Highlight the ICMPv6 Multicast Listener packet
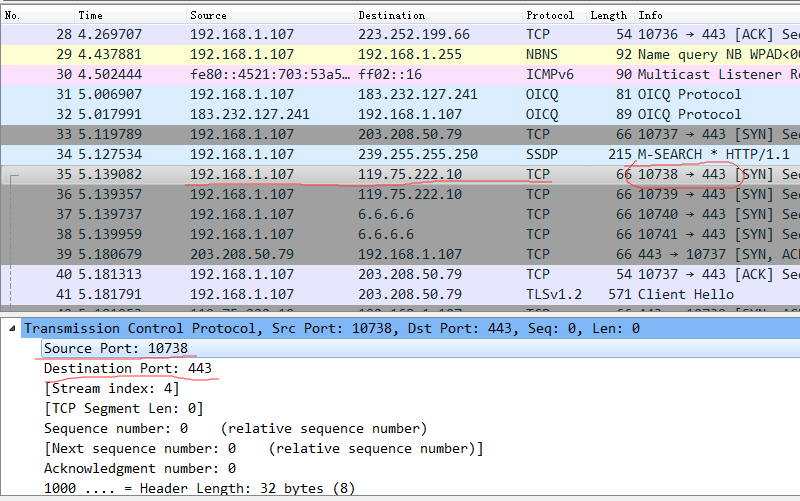The height and width of the screenshot is (501, 800). 400,74
